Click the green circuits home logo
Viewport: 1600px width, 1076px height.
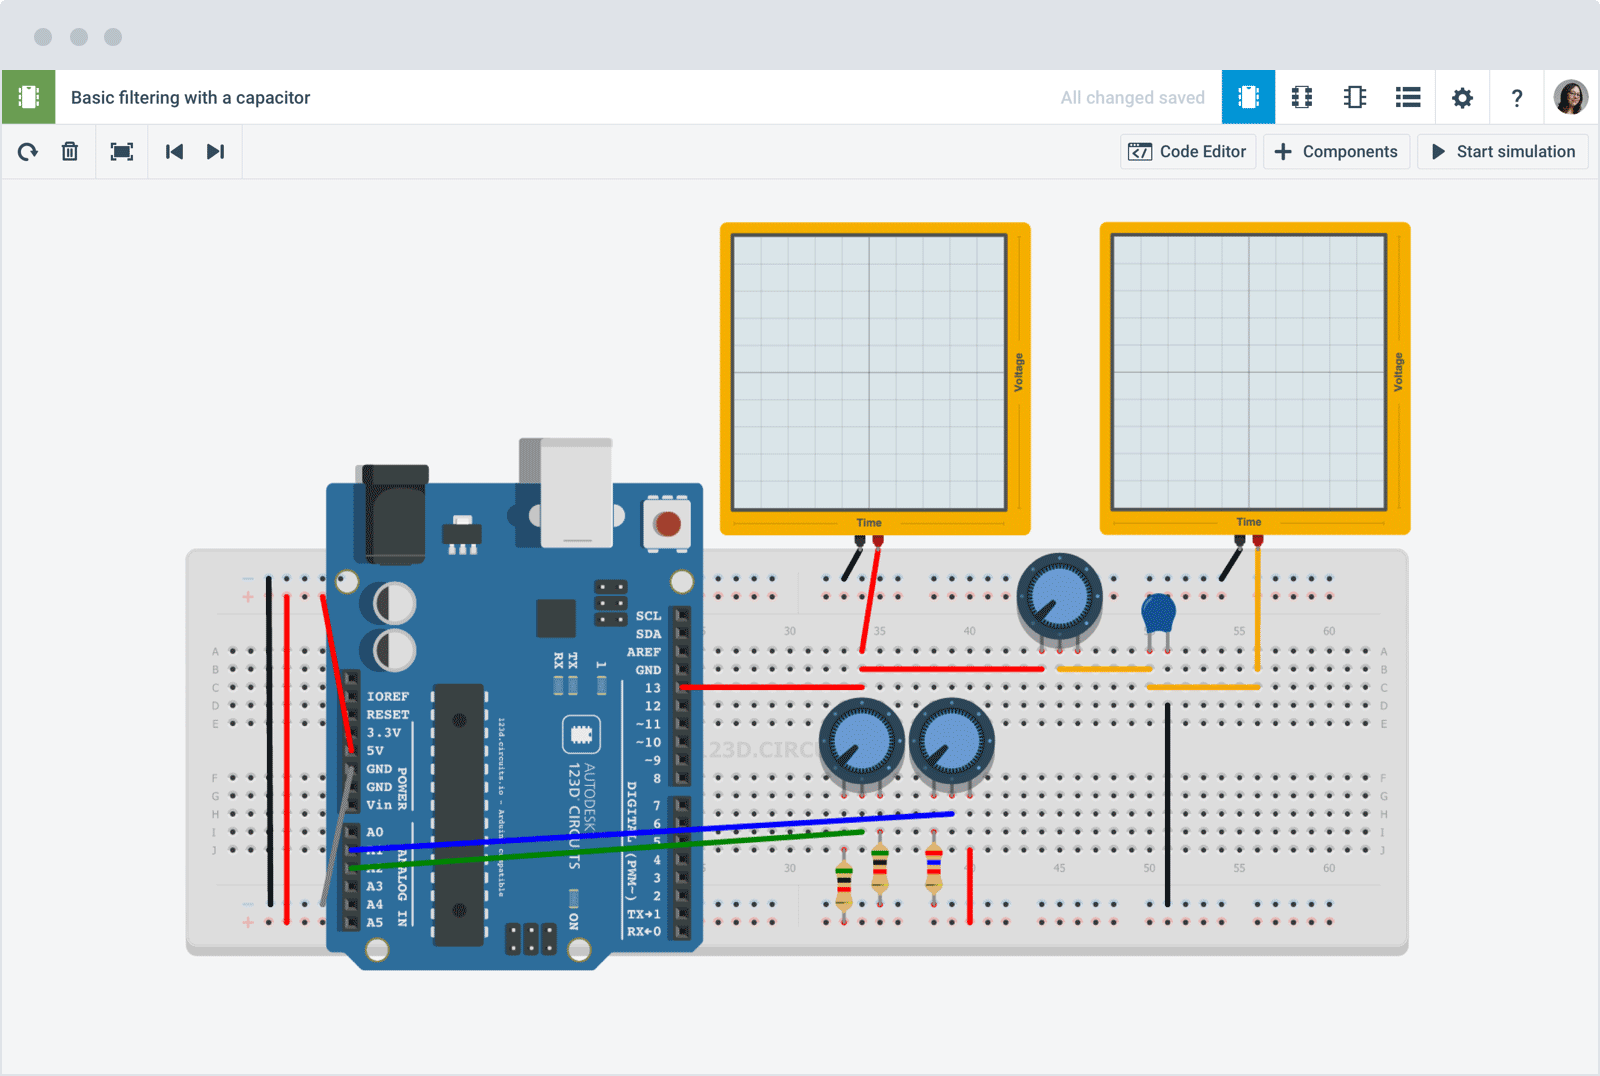pos(29,97)
